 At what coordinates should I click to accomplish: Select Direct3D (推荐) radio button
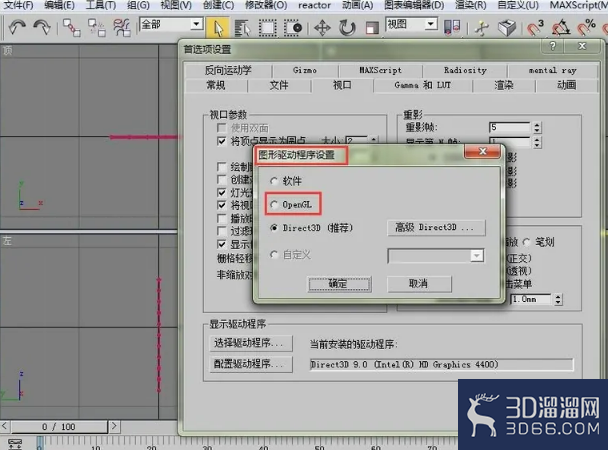[274, 228]
